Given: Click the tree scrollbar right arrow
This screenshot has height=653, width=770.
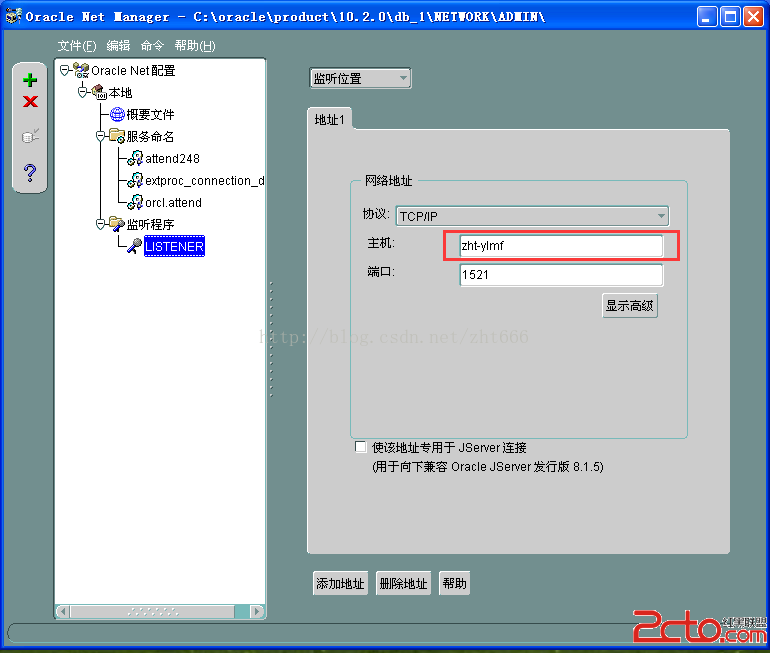Looking at the screenshot, I should pos(256,612).
